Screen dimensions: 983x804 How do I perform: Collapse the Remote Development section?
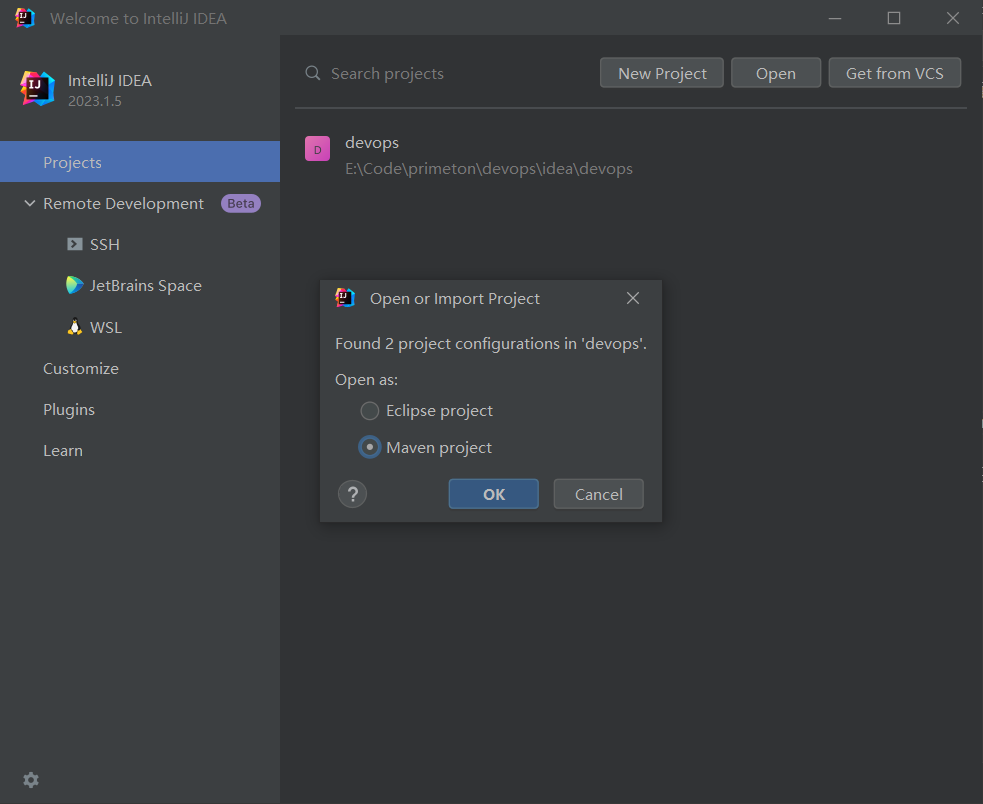tap(29, 203)
